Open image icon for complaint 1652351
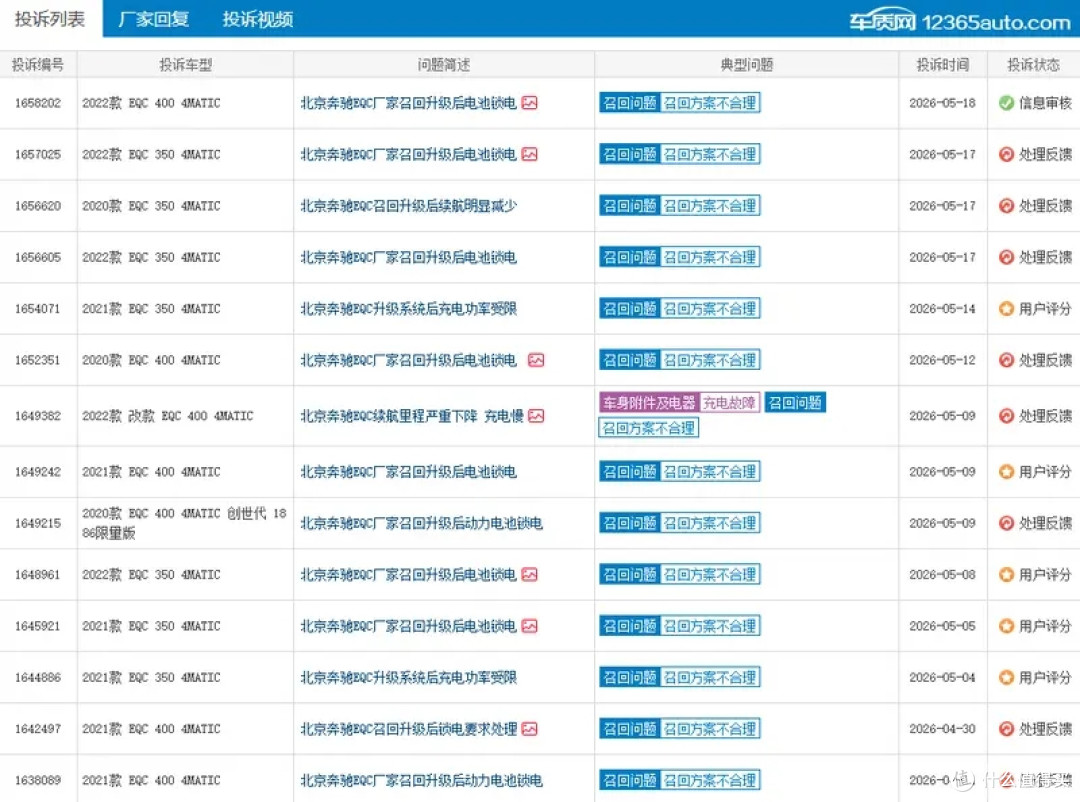 (536, 360)
